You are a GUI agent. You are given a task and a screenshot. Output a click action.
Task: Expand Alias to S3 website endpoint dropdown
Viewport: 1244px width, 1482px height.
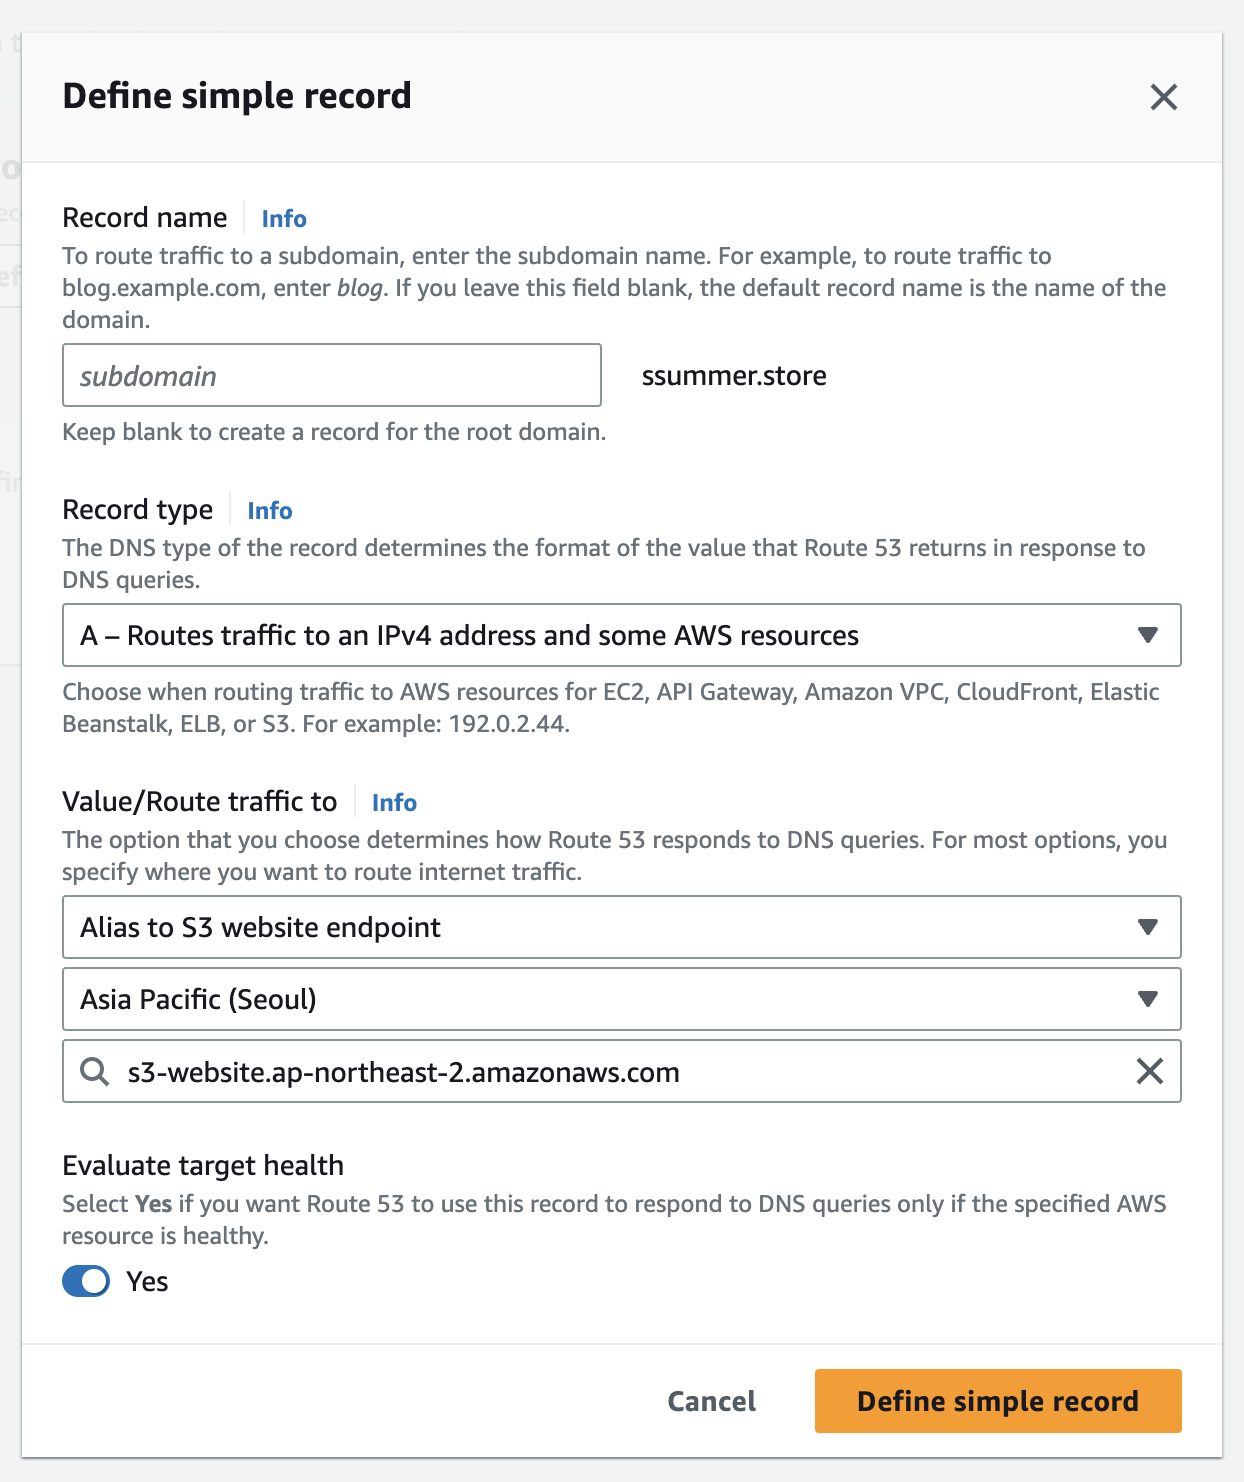tap(600, 927)
